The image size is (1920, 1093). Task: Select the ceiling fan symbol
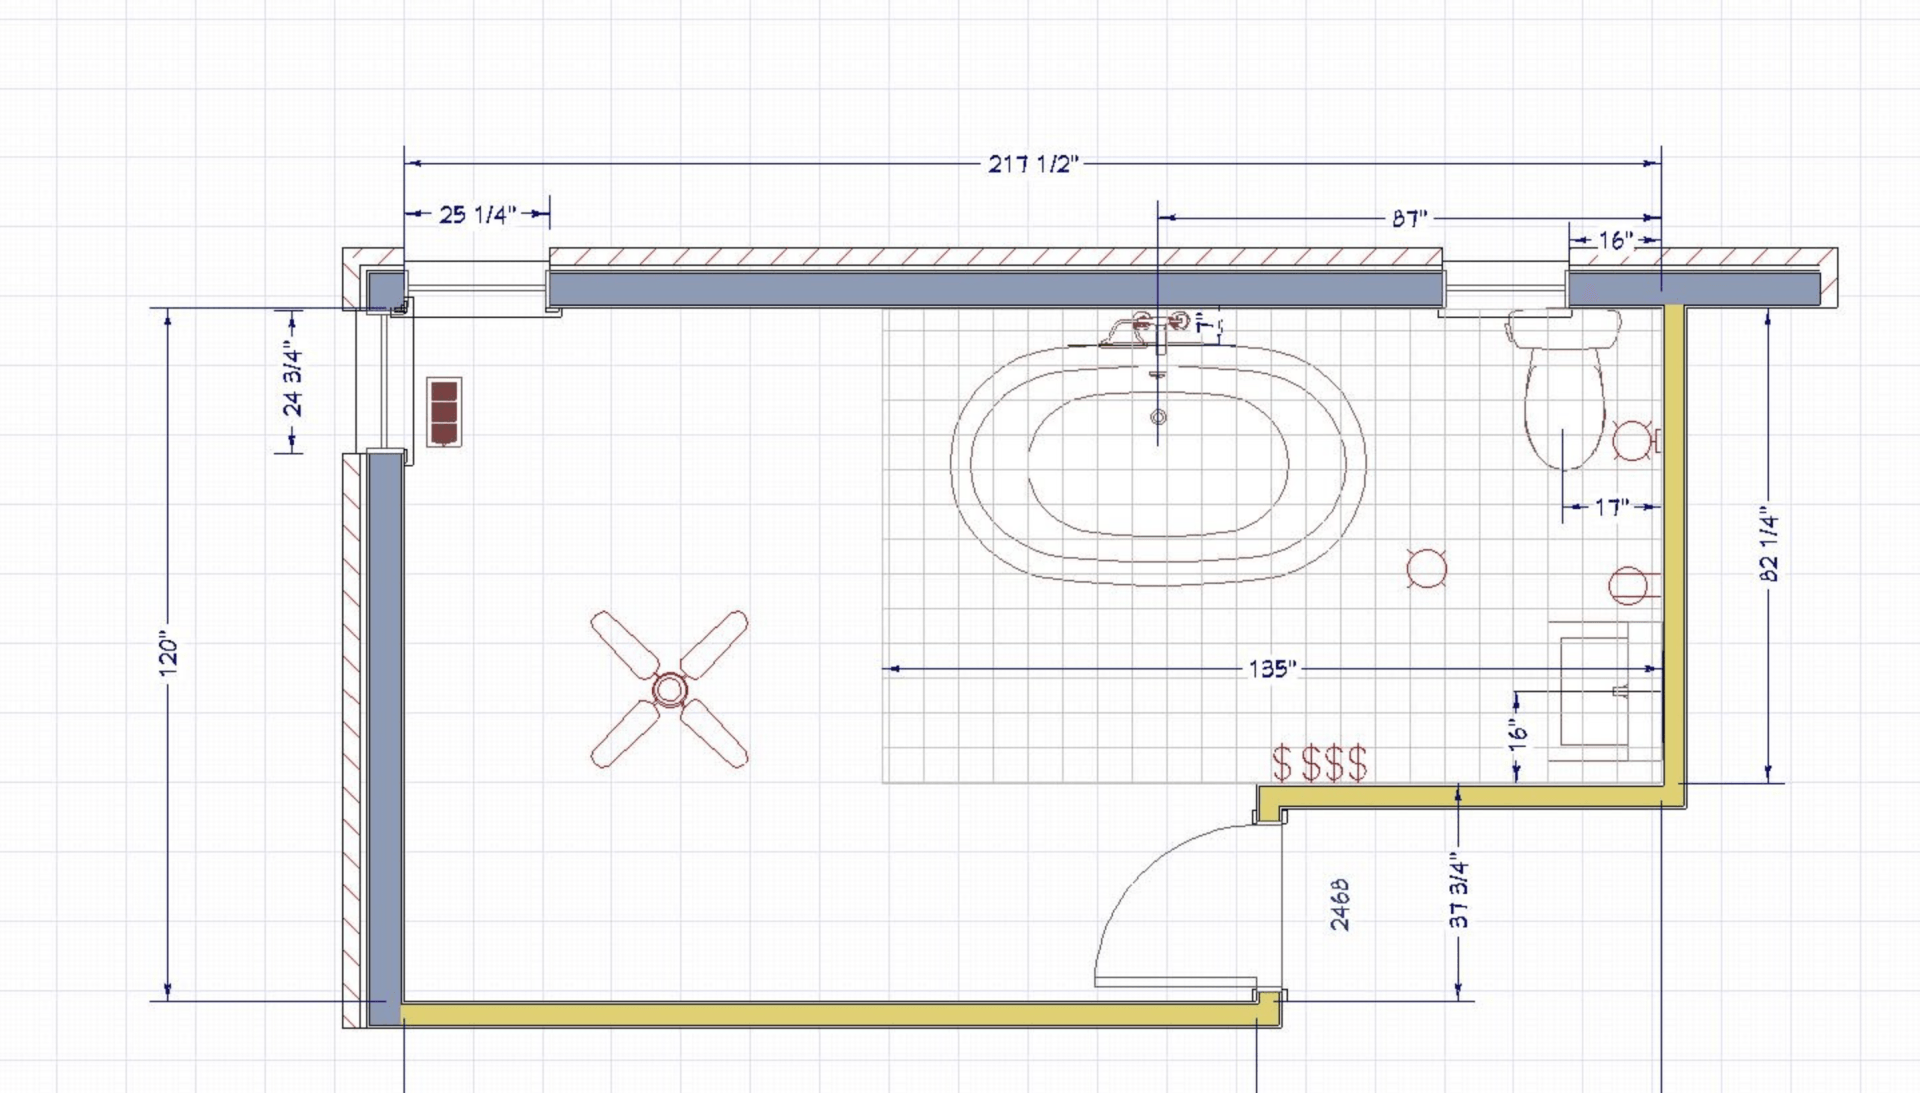pos(669,689)
